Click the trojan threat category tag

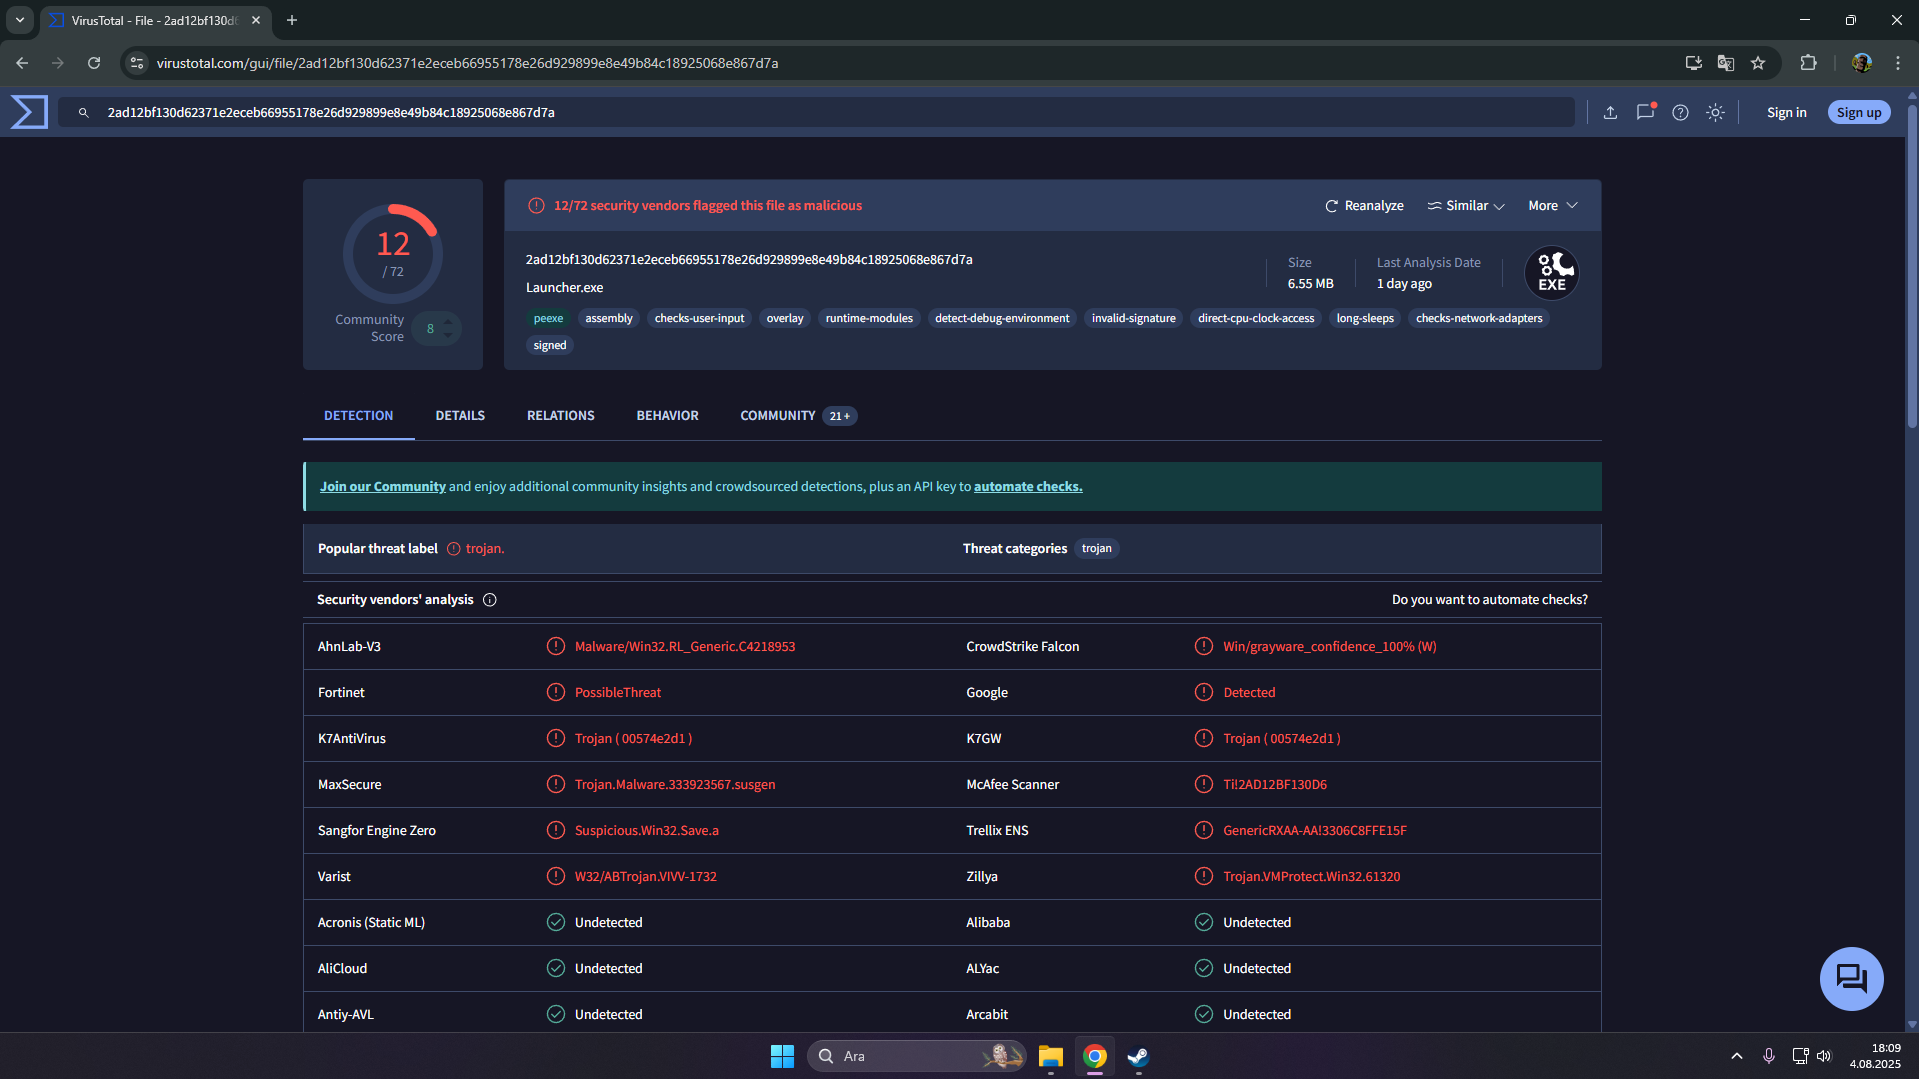coord(1097,549)
